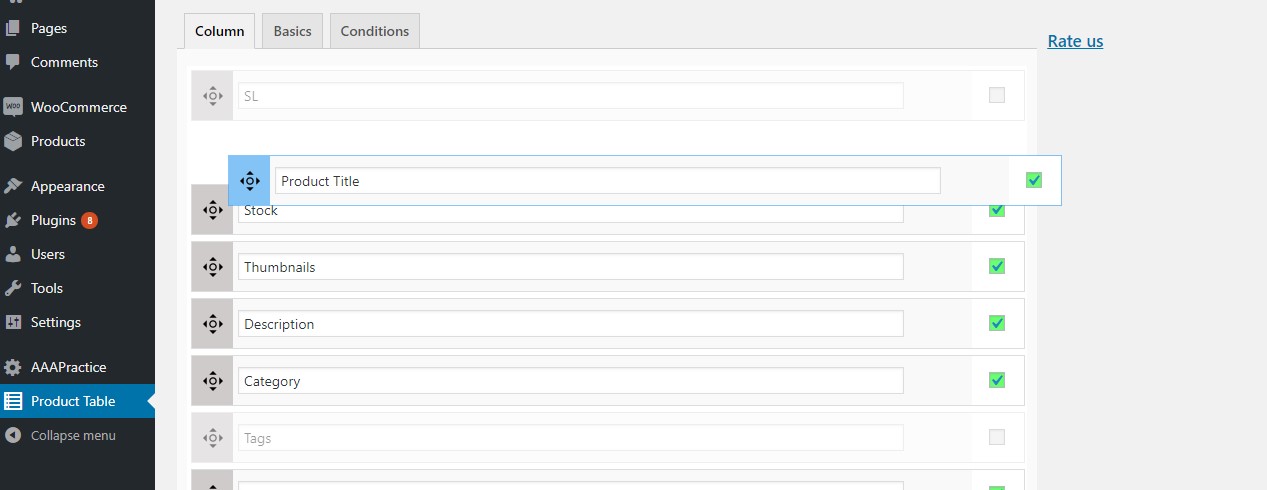This screenshot has width=1267, height=490.
Task: Uncheck the Product Title column checkbox
Action: [1034, 180]
